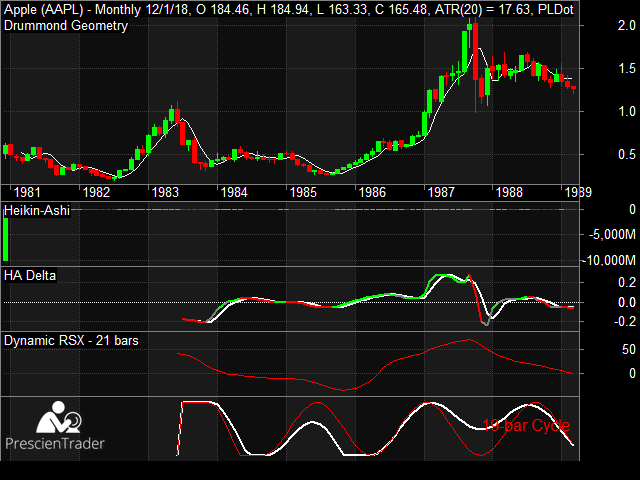Click the 1989 year label on the time axis
The image size is (640, 480).
[578, 192]
